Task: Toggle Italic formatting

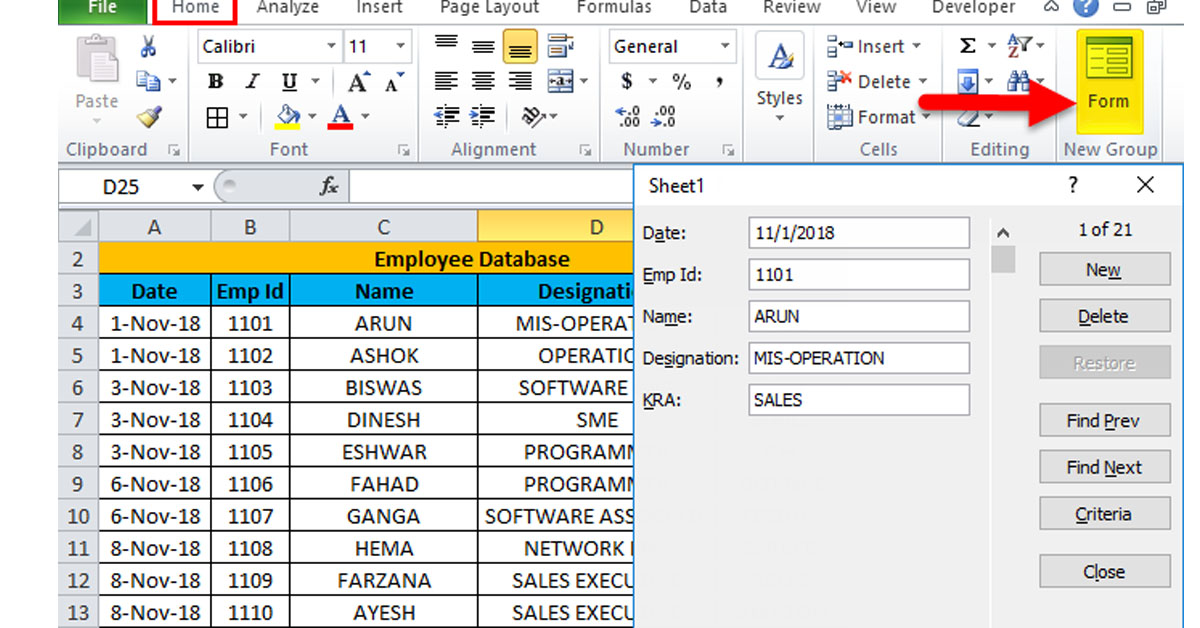Action: tap(252, 82)
